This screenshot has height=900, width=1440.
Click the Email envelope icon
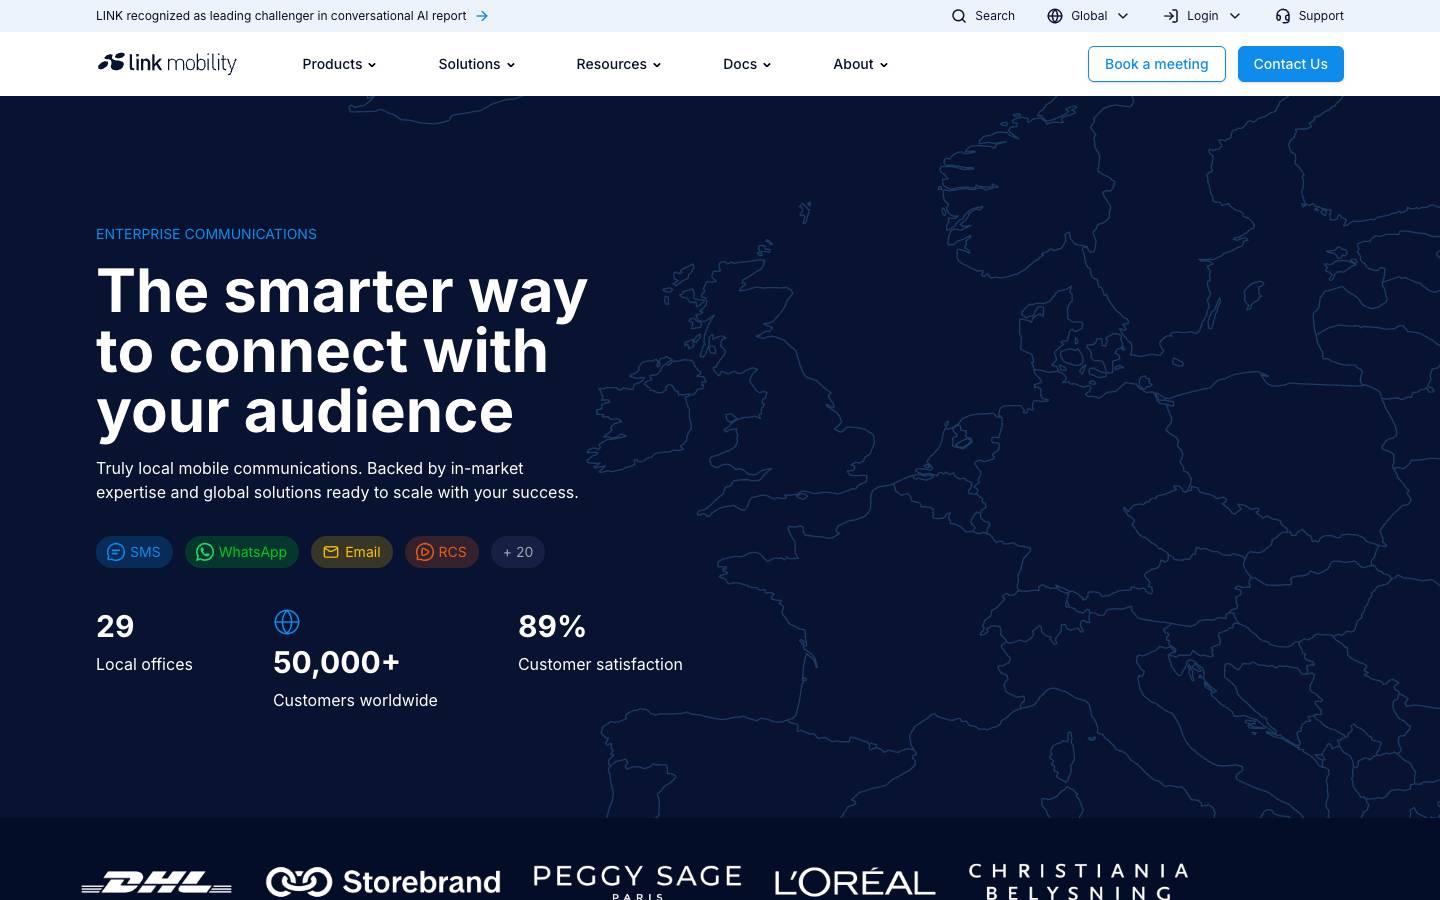click(331, 552)
